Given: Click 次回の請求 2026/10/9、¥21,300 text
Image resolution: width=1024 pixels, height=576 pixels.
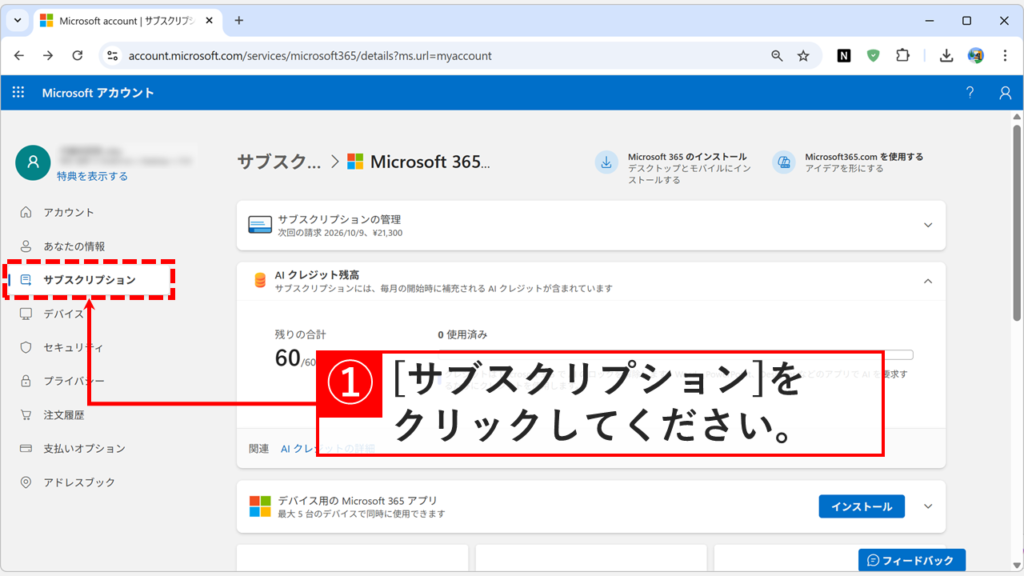Looking at the screenshot, I should click(340, 232).
